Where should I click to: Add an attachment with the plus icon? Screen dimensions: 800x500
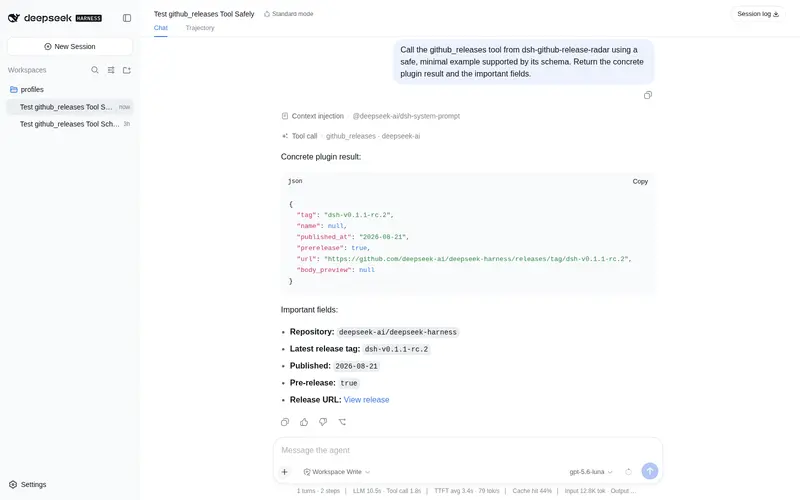[285, 472]
